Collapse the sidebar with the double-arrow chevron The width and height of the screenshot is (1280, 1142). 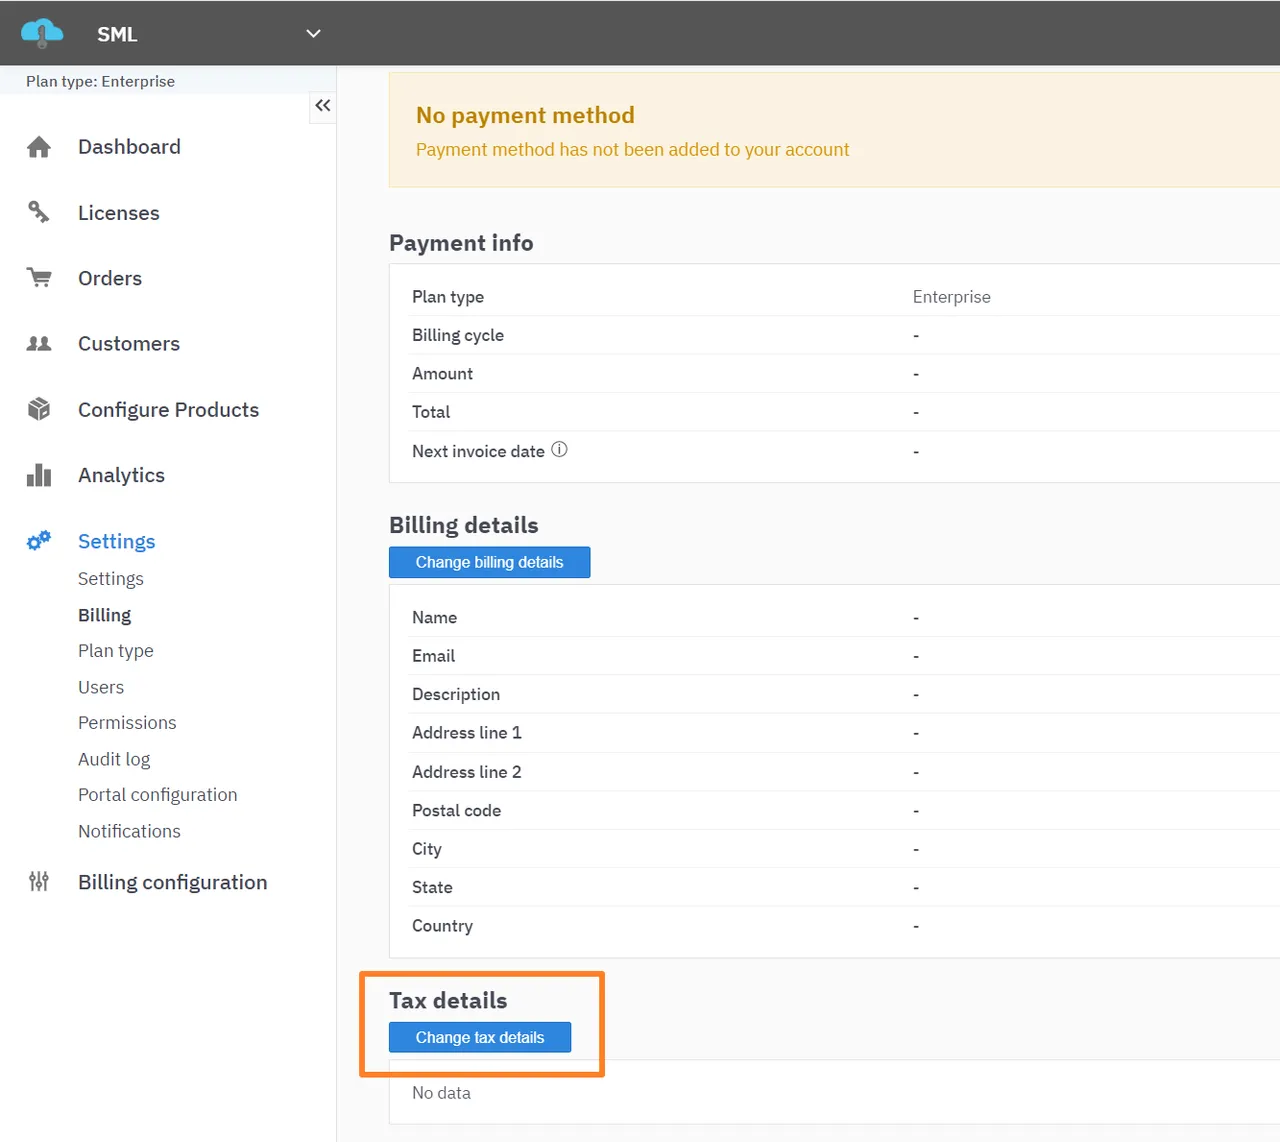322,105
